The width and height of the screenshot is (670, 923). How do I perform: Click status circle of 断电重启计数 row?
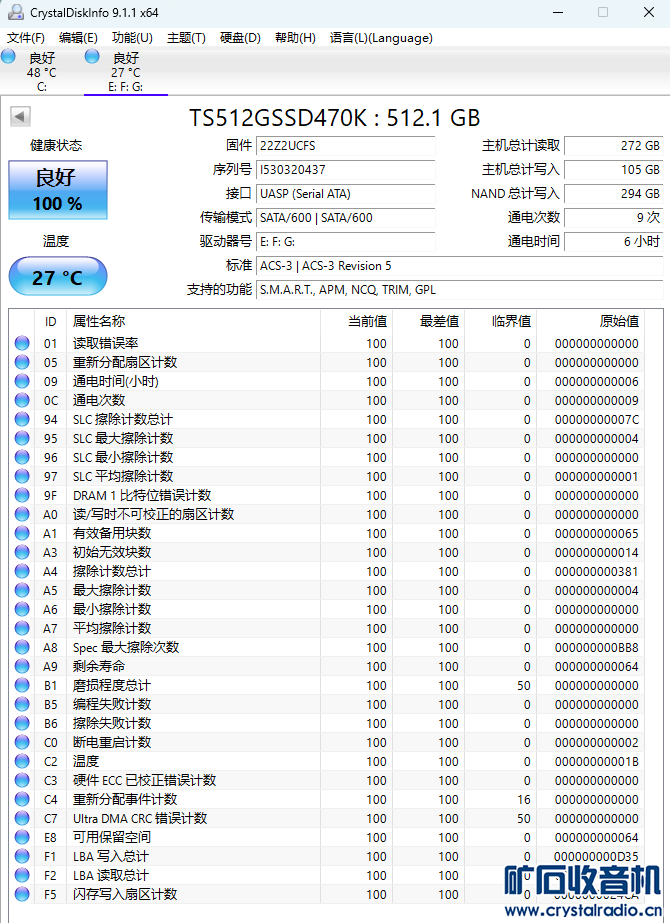click(x=22, y=742)
